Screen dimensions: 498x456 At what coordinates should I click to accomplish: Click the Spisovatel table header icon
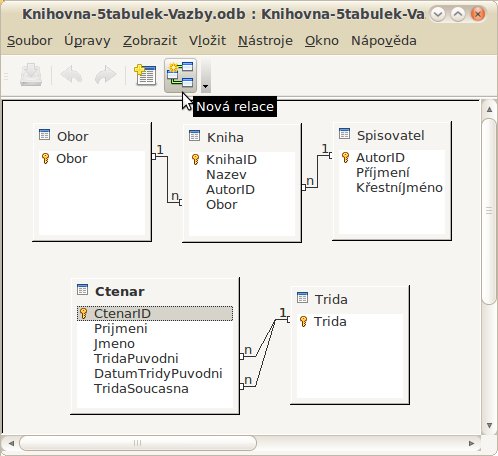[344, 134]
